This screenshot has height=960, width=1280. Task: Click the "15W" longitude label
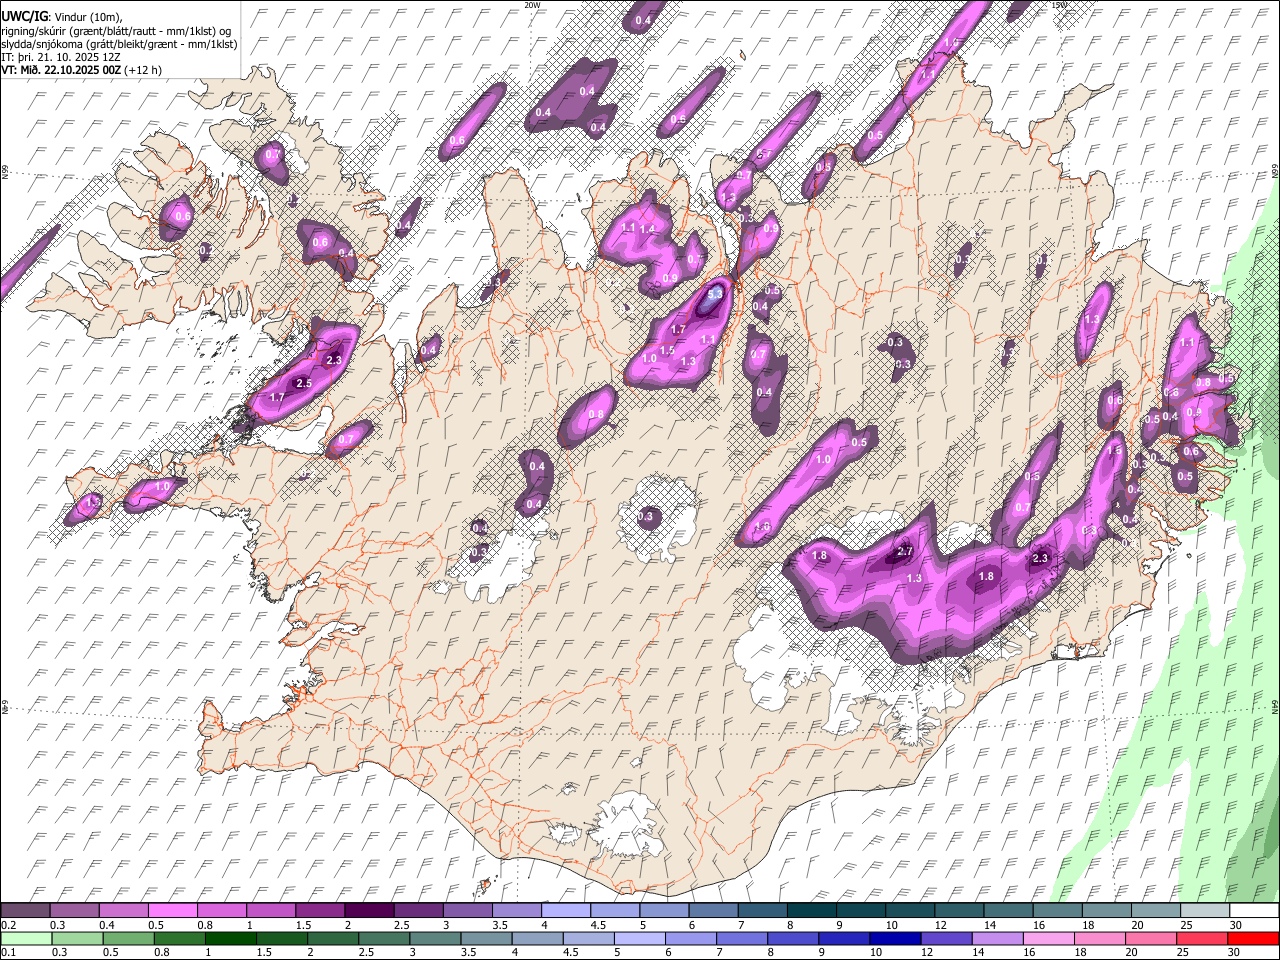(x=1060, y=5)
